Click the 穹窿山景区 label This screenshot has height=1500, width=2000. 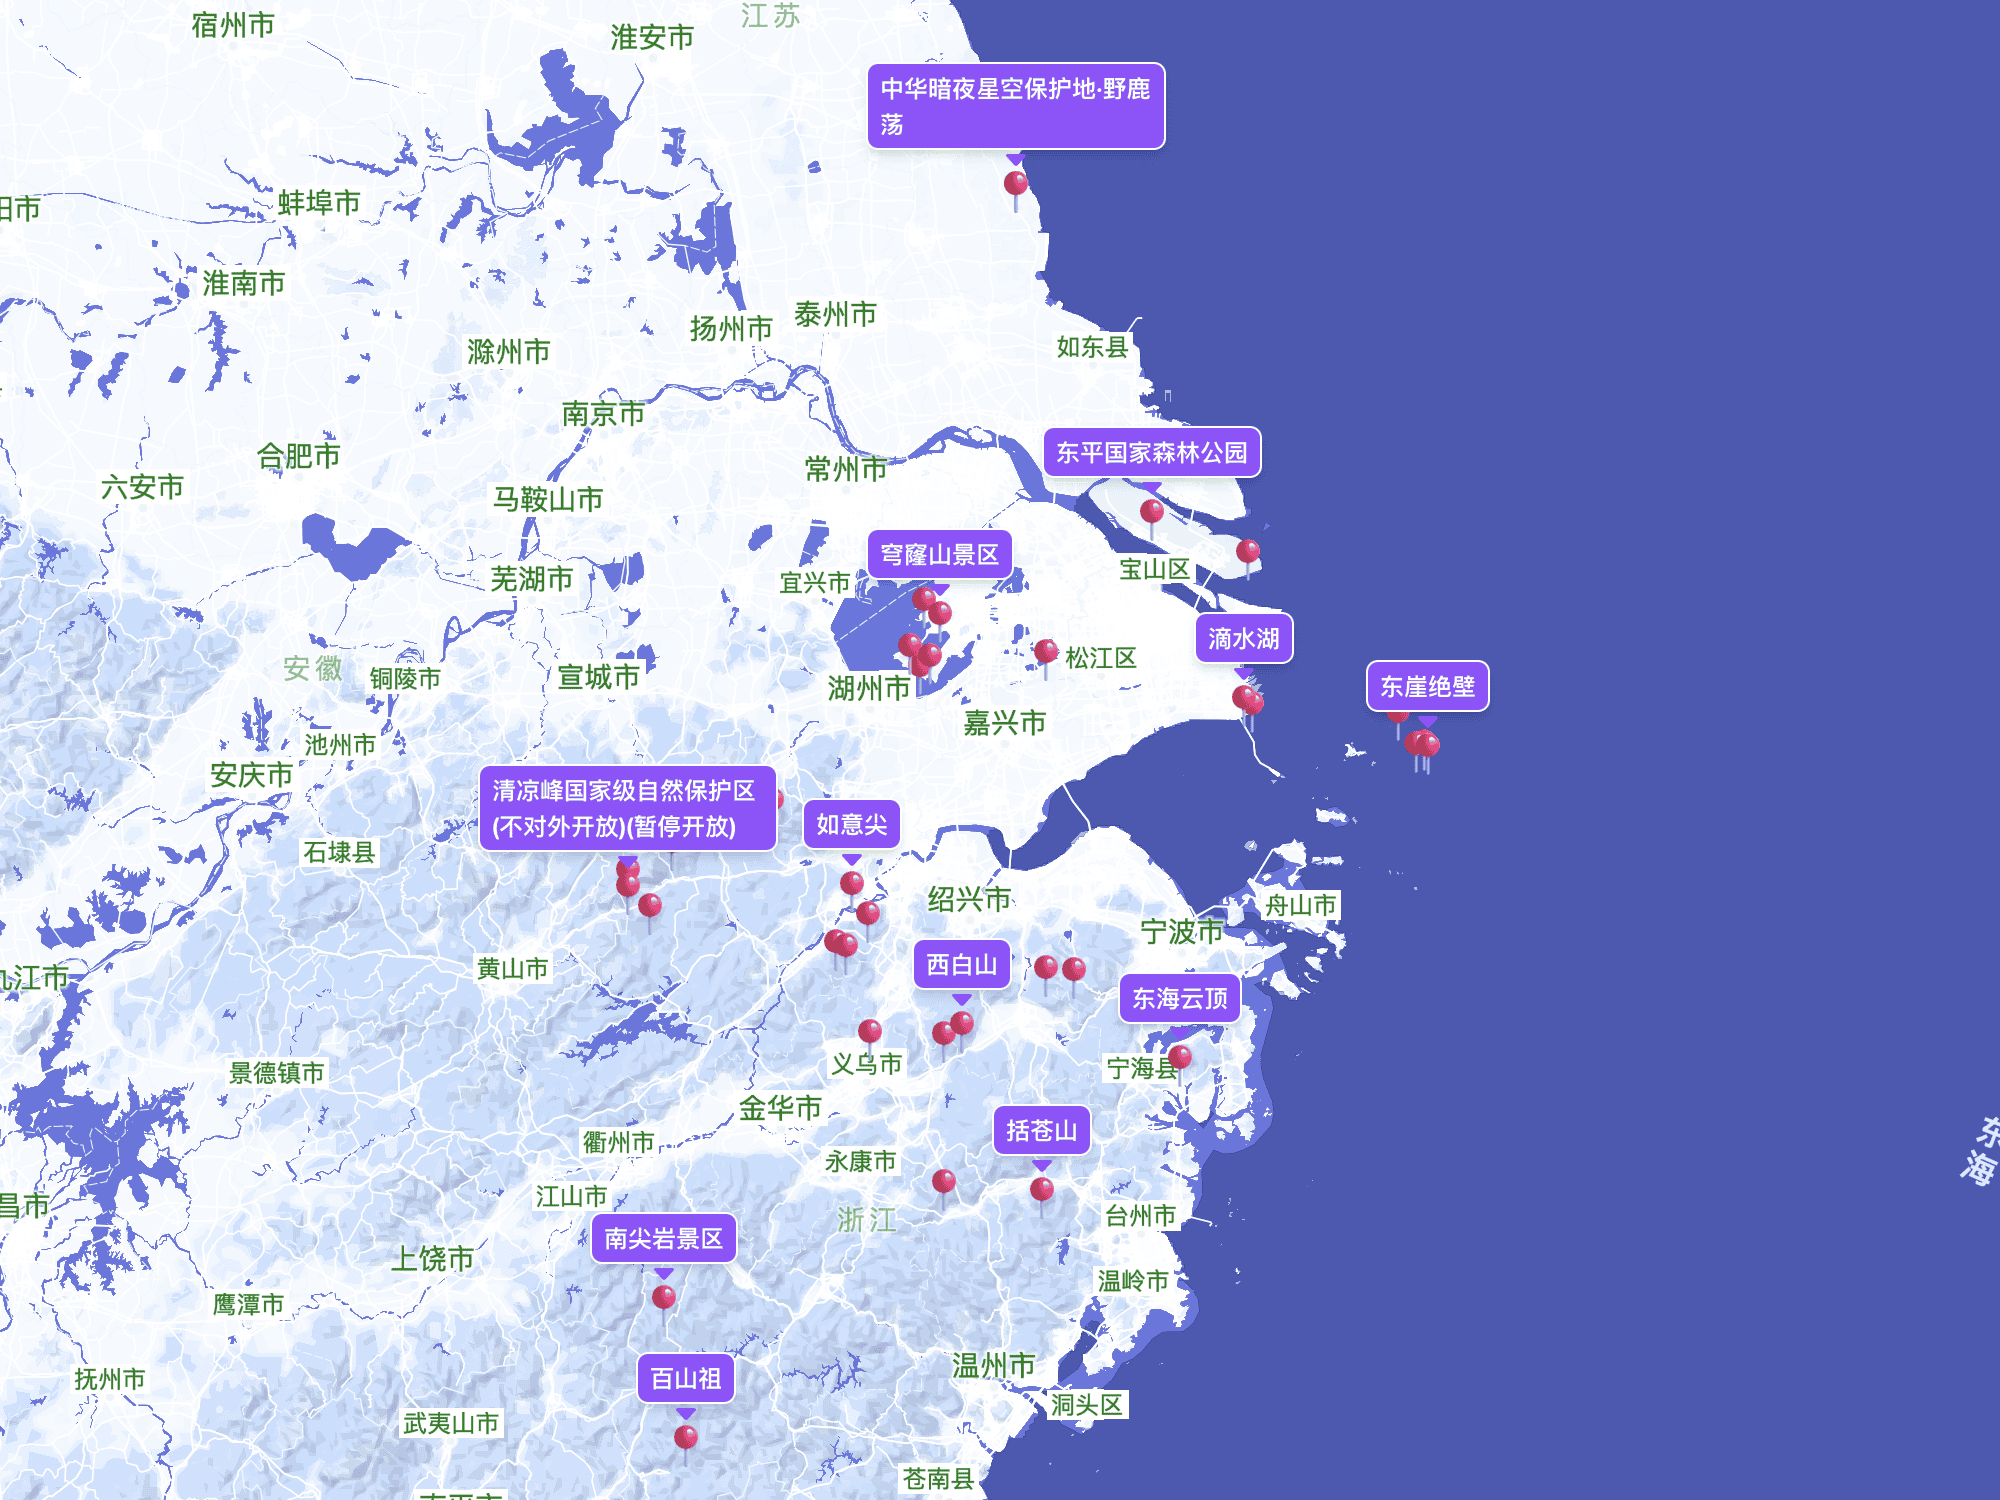tap(940, 555)
